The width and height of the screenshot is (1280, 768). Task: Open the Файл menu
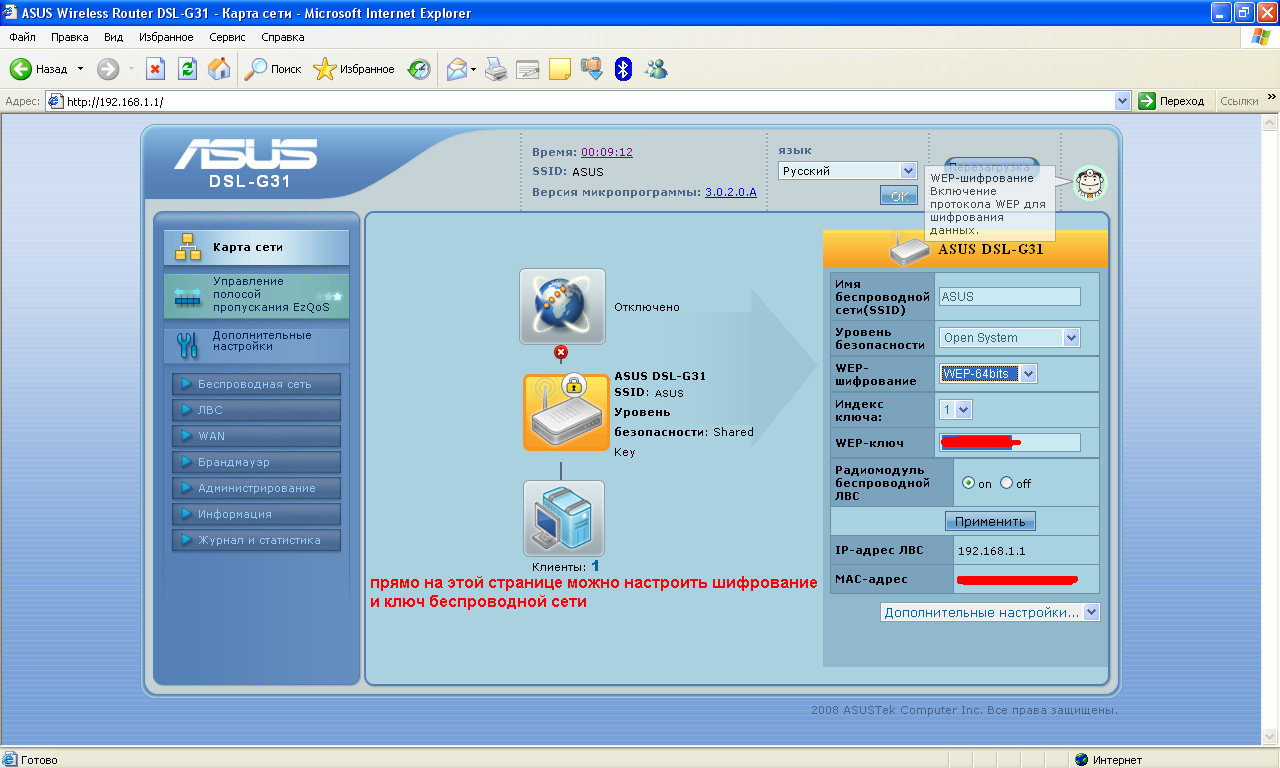pyautogui.click(x=22, y=37)
